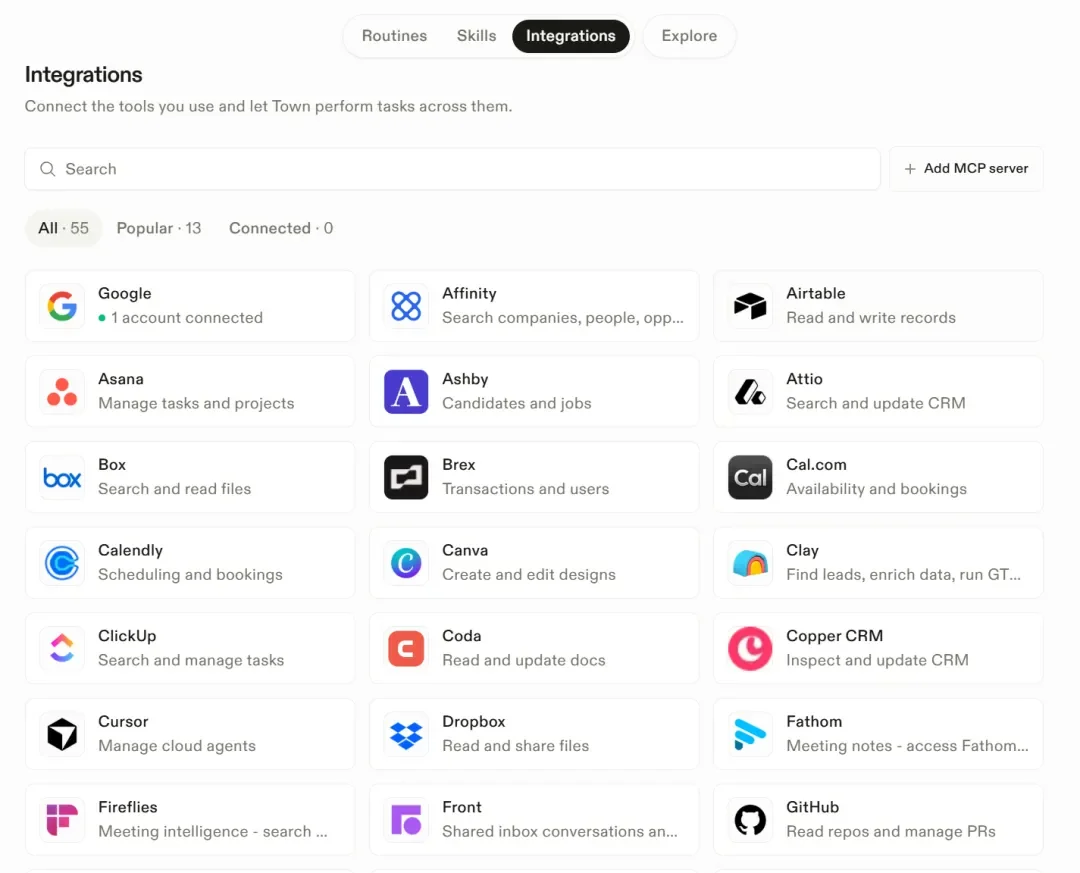Select the Asana three-dots icon

click(62, 391)
